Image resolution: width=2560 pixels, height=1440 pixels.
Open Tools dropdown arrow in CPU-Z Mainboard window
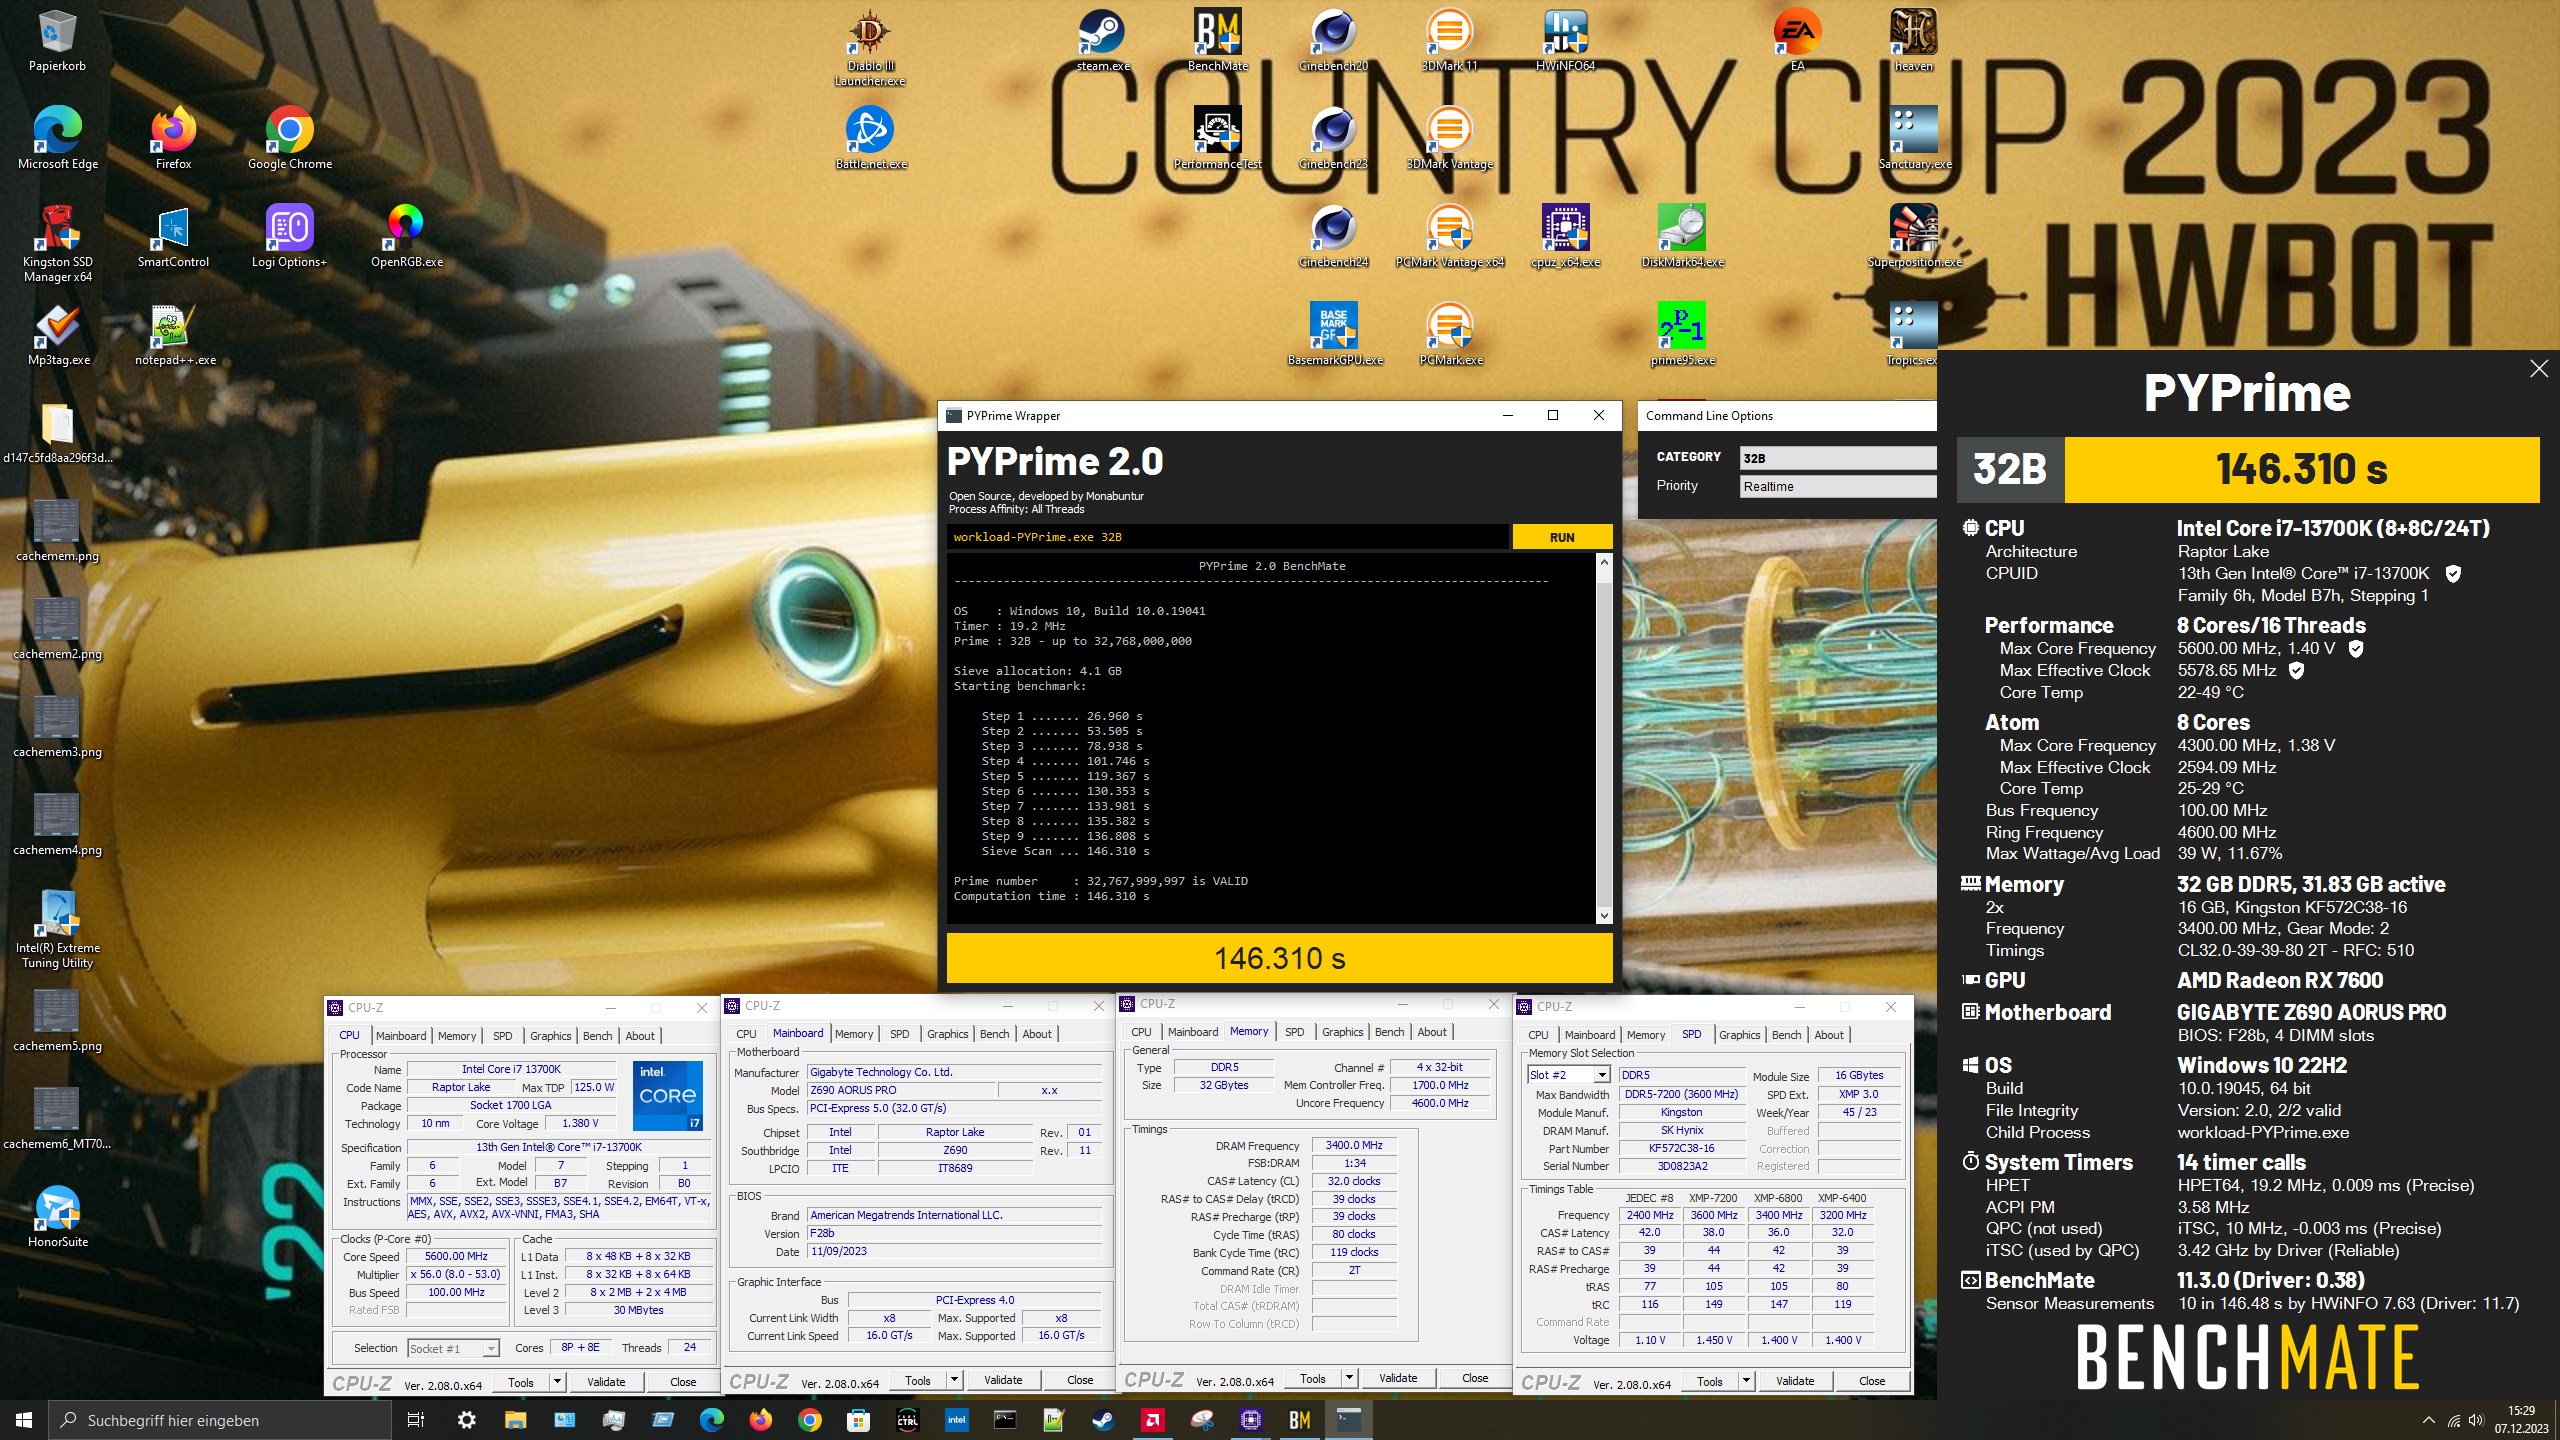pyautogui.click(x=954, y=1380)
